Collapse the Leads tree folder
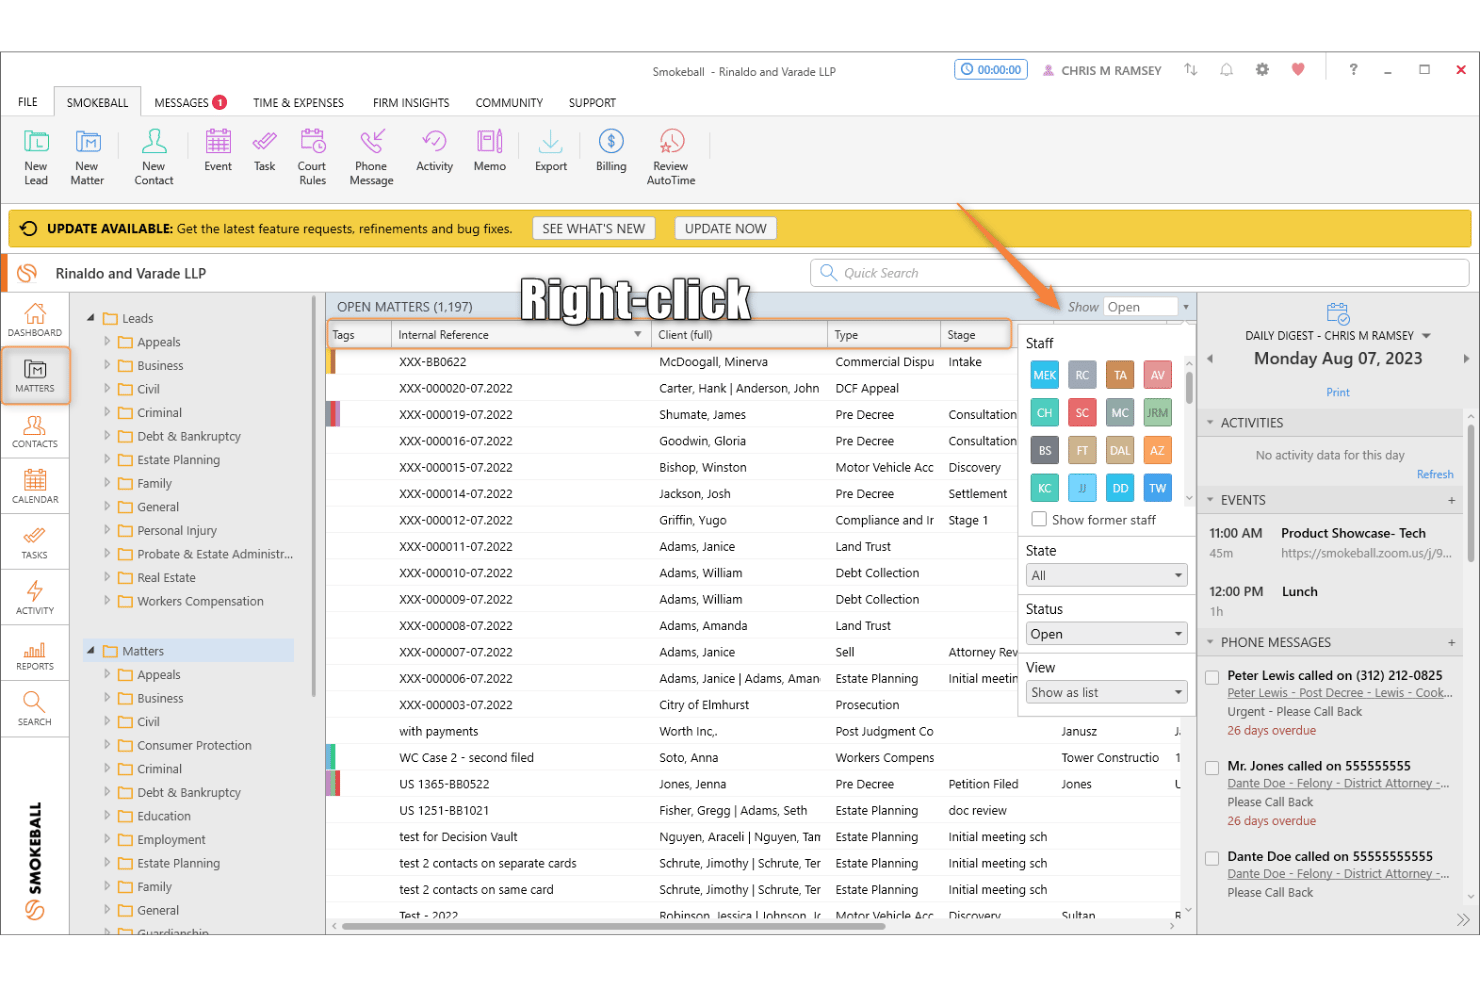The height and width of the screenshot is (987, 1480). [91, 318]
